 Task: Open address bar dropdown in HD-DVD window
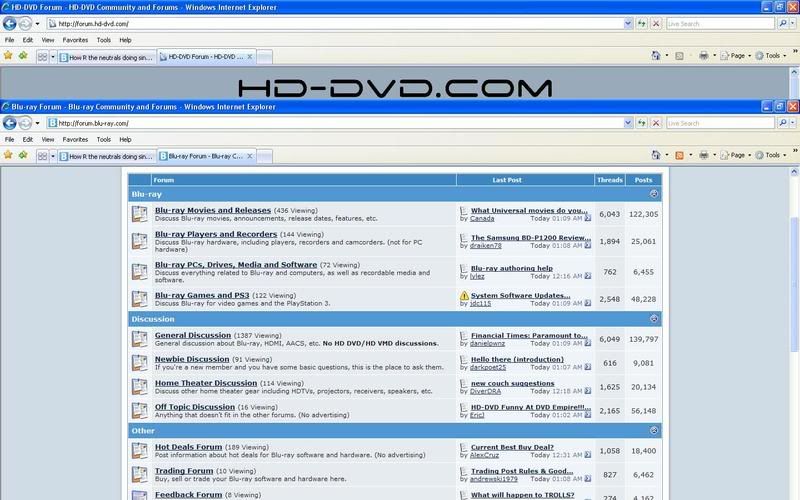coord(628,23)
